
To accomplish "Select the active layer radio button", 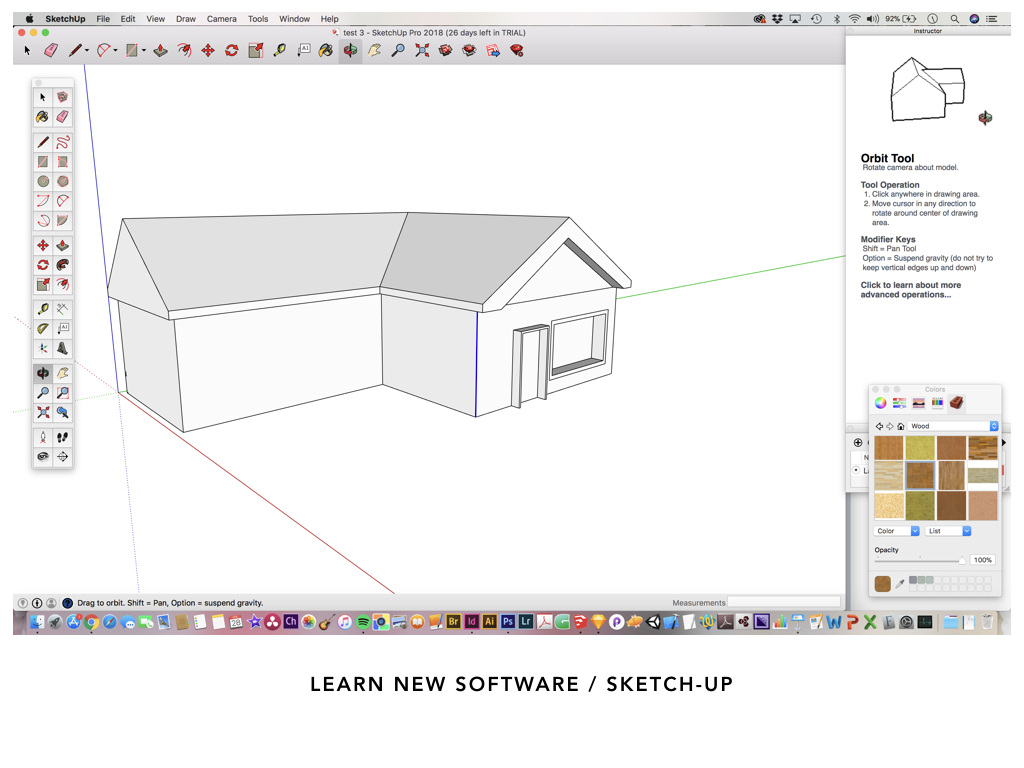I will [856, 470].
